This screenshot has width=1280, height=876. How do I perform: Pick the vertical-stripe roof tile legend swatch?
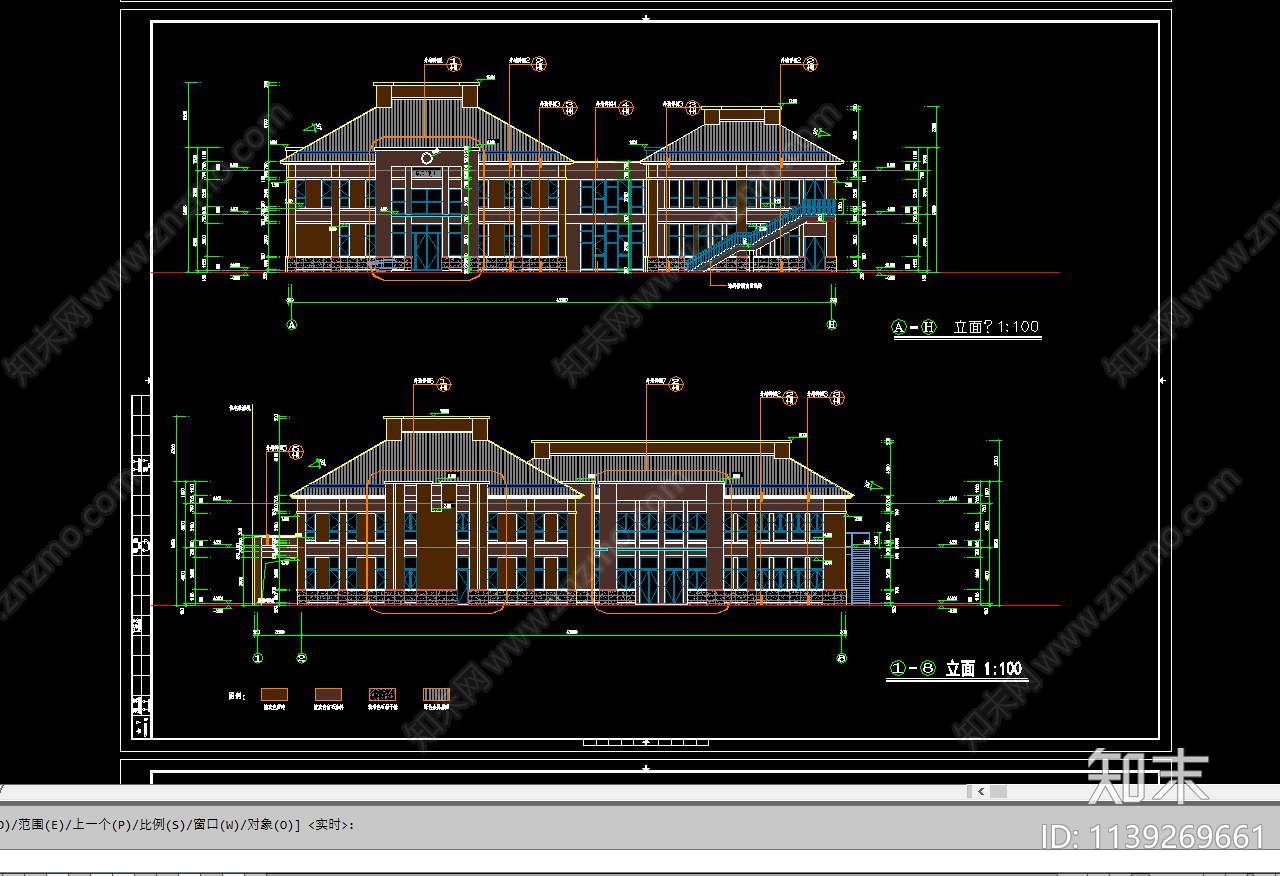(436, 694)
